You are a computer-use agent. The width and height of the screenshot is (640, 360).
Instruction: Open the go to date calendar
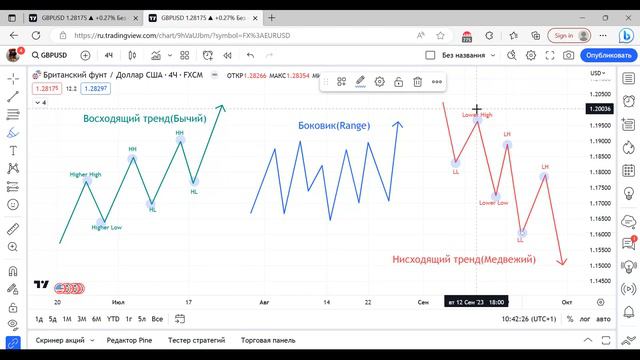point(180,319)
